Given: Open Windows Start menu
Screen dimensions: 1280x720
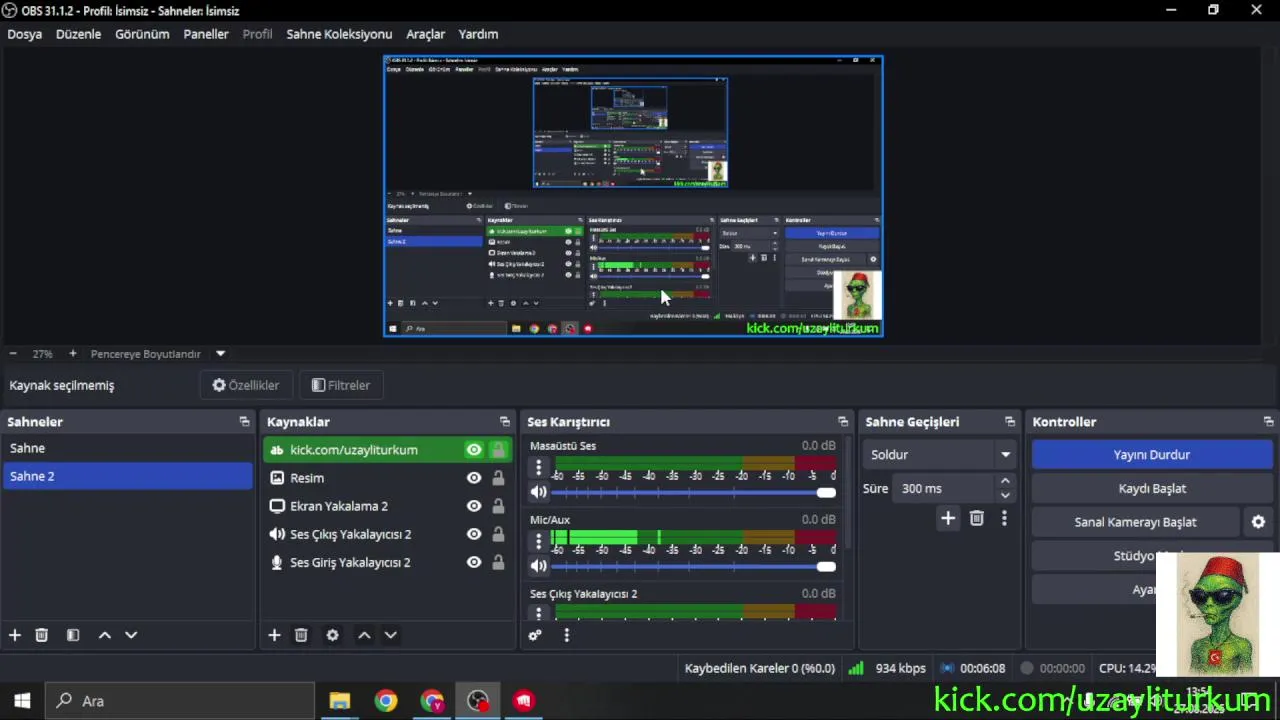Looking at the screenshot, I should [x=22, y=701].
